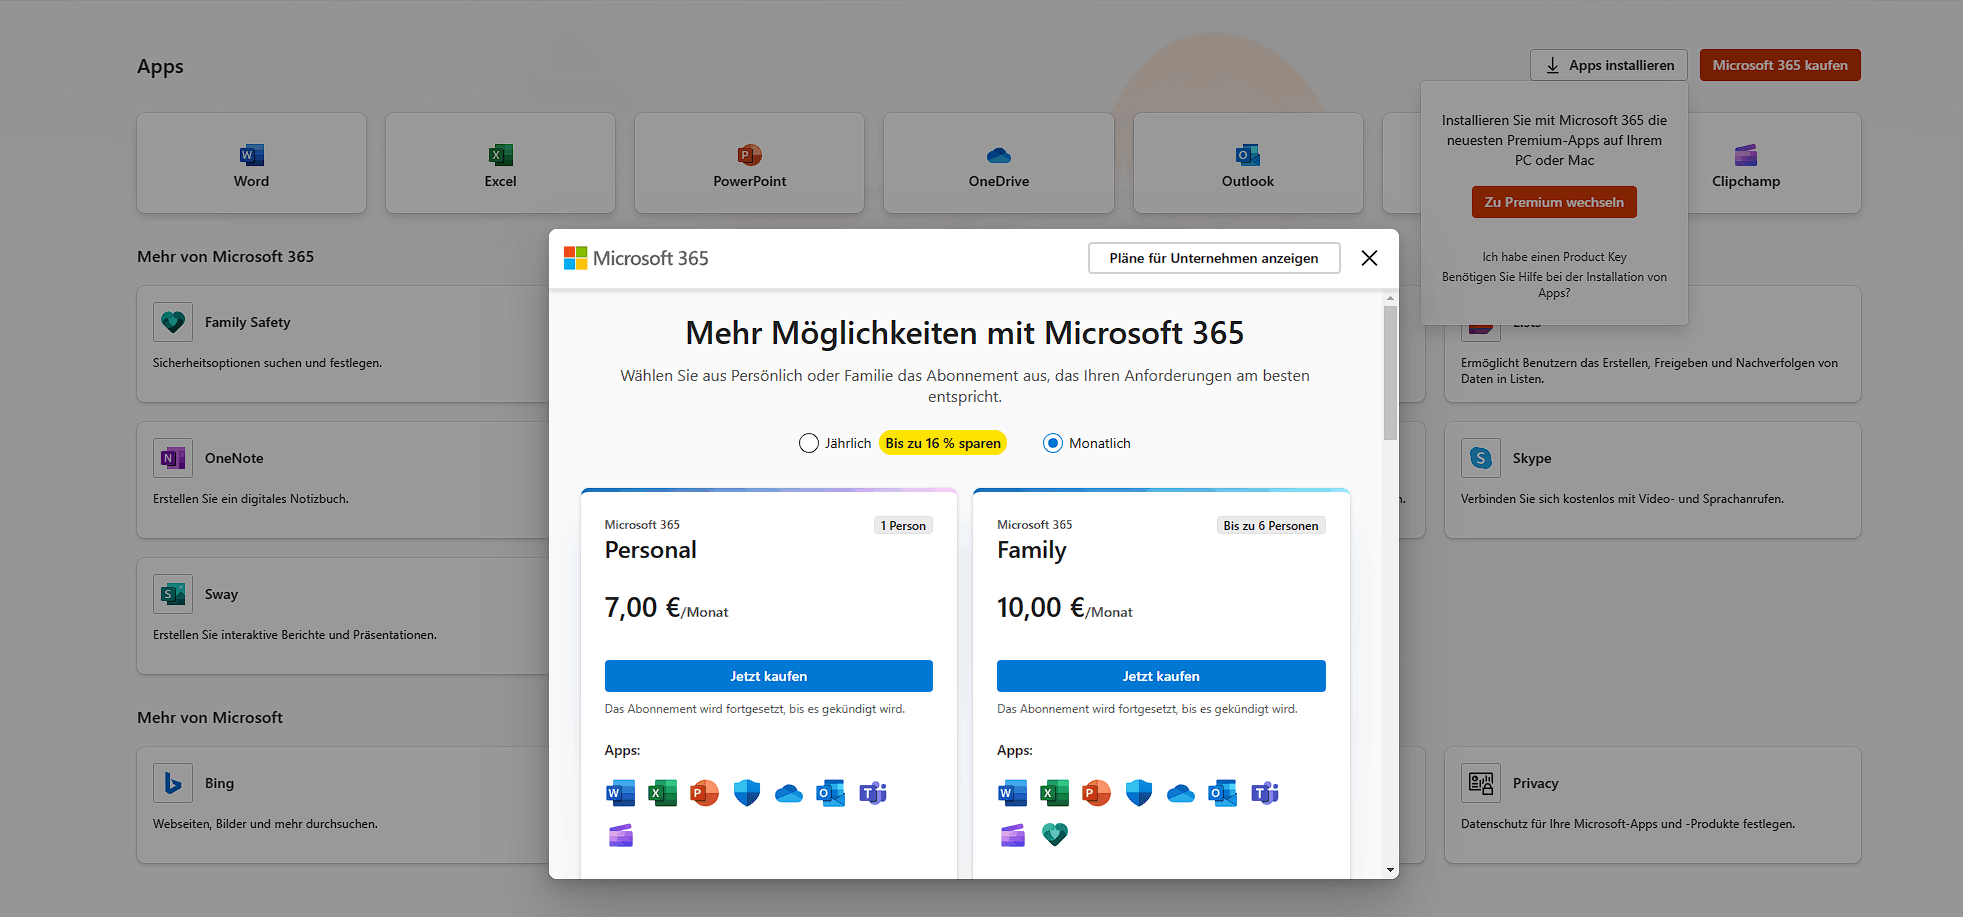Click the Bis zu 16 % sparen badge
This screenshot has width=1963, height=917.
click(943, 443)
